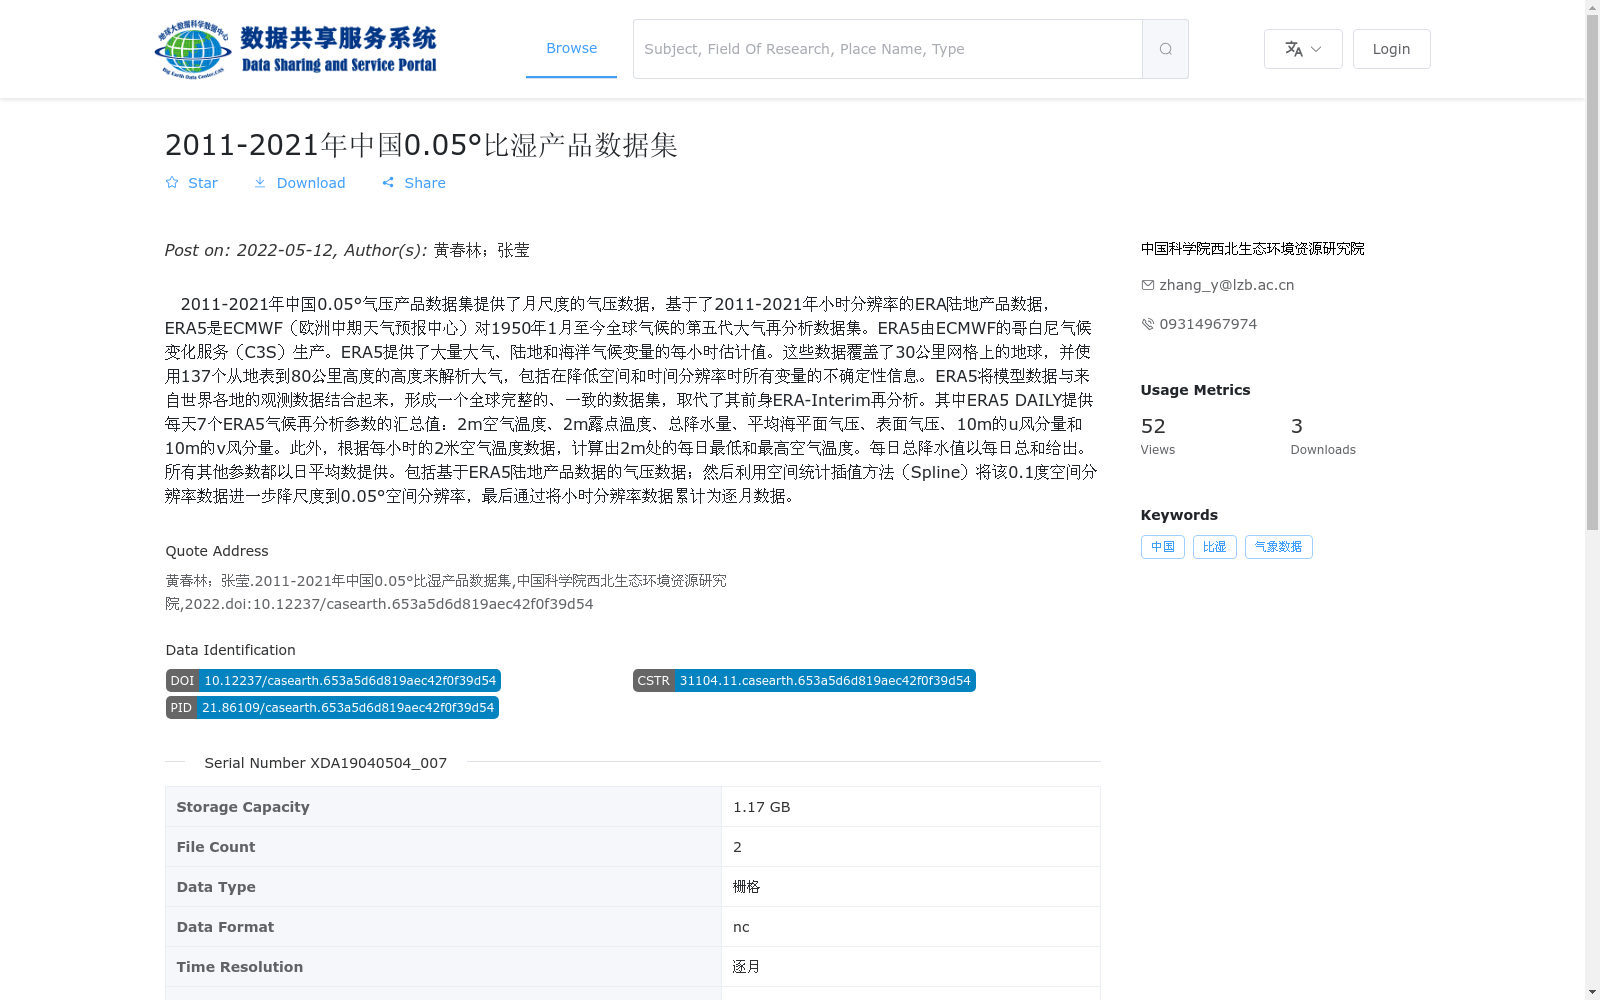This screenshot has height=1000, width=1600.
Task: Open the language switcher dropdown
Action: click(x=1303, y=49)
